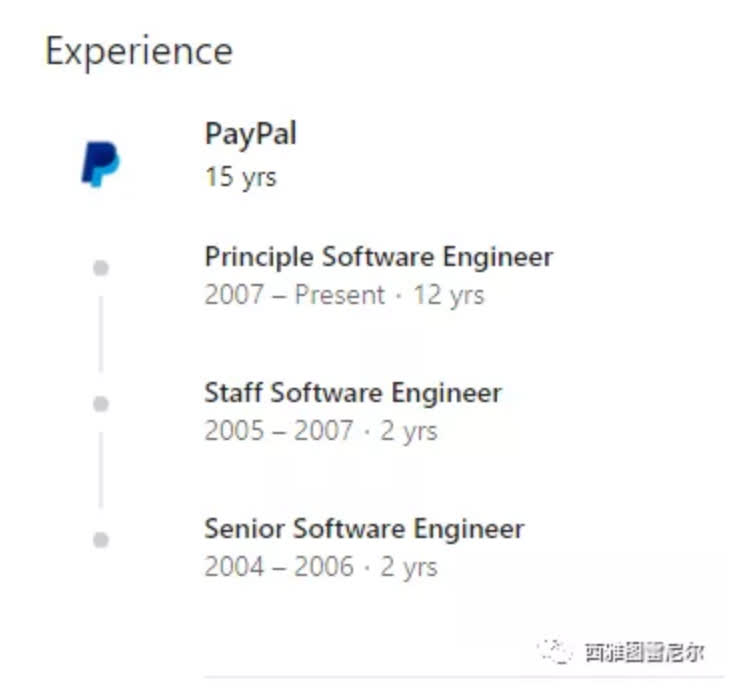Click the Experience section heading
The width and height of the screenshot is (756, 692).
coord(139,51)
